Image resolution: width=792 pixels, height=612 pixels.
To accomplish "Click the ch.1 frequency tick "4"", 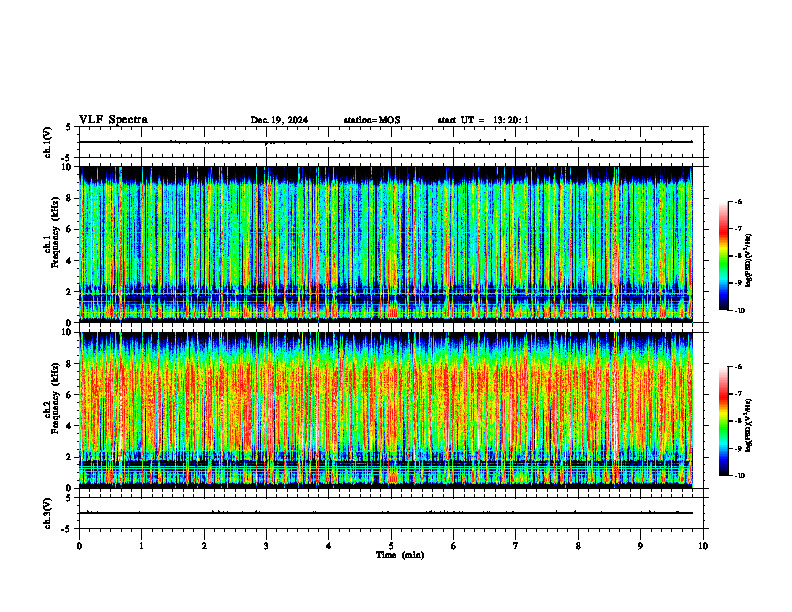I will pos(69,261).
